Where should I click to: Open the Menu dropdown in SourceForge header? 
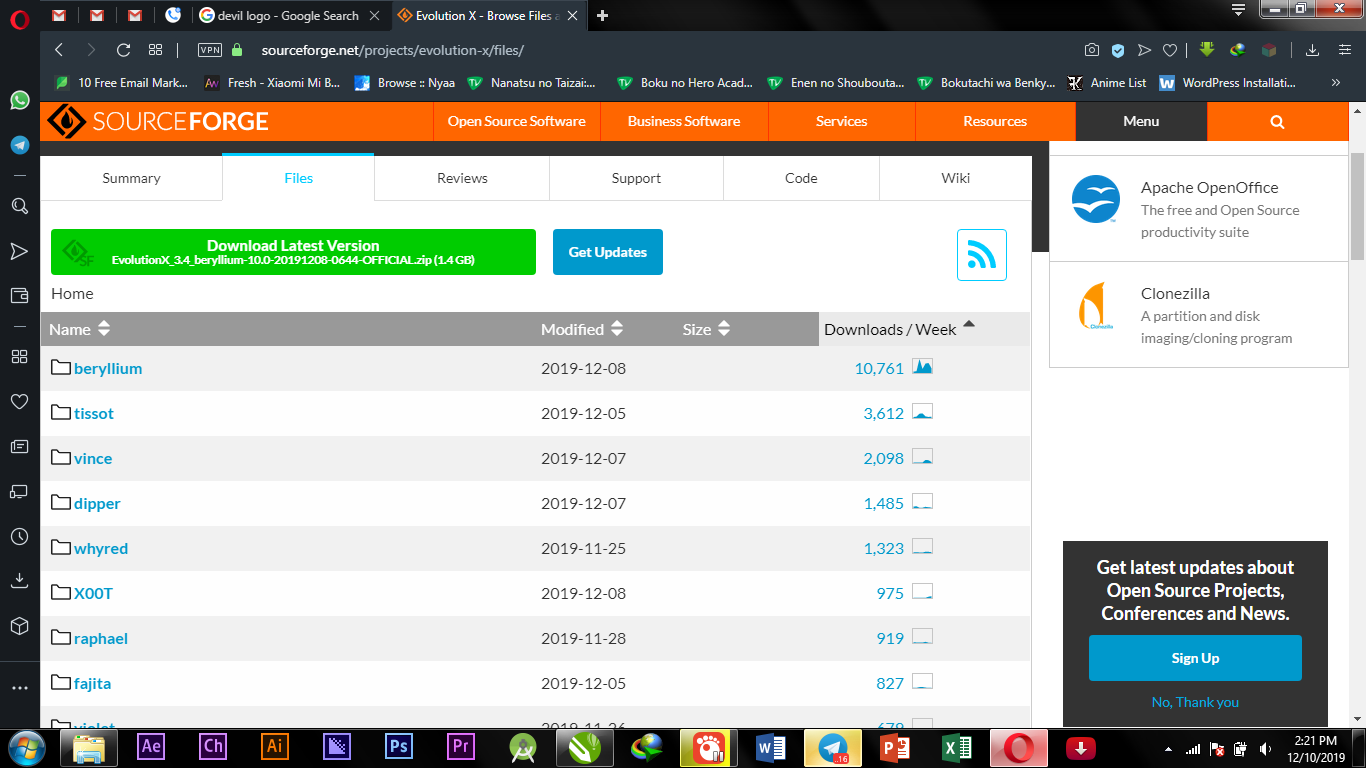(1141, 121)
